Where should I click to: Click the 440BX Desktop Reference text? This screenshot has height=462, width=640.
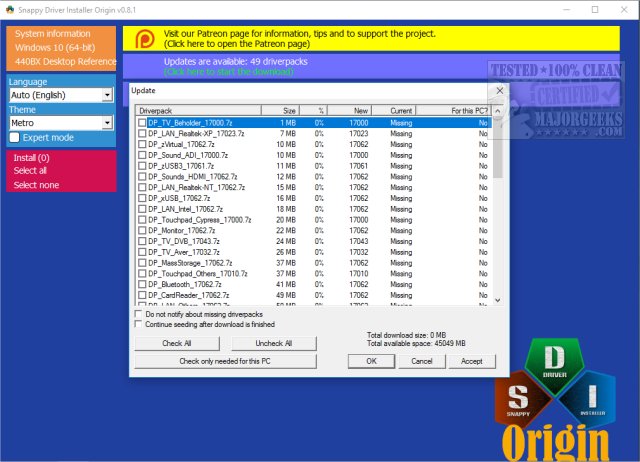[66, 62]
